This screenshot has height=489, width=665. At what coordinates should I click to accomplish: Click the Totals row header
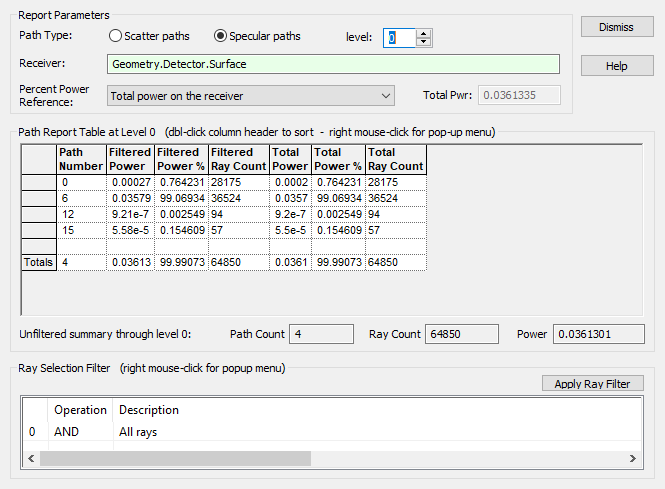point(38,262)
